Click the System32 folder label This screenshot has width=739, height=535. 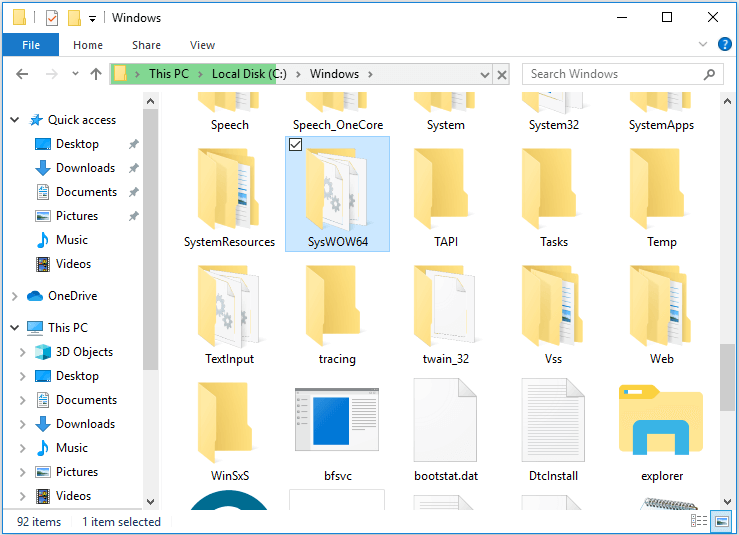point(553,125)
